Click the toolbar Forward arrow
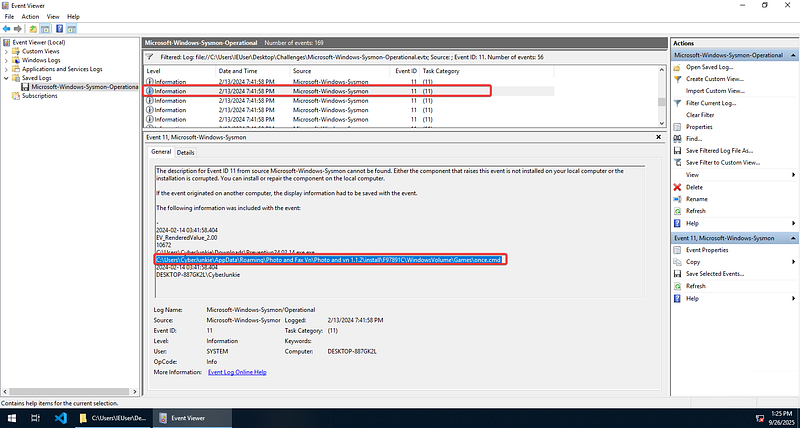Screen dimensions: 800x428 click(x=18, y=29)
